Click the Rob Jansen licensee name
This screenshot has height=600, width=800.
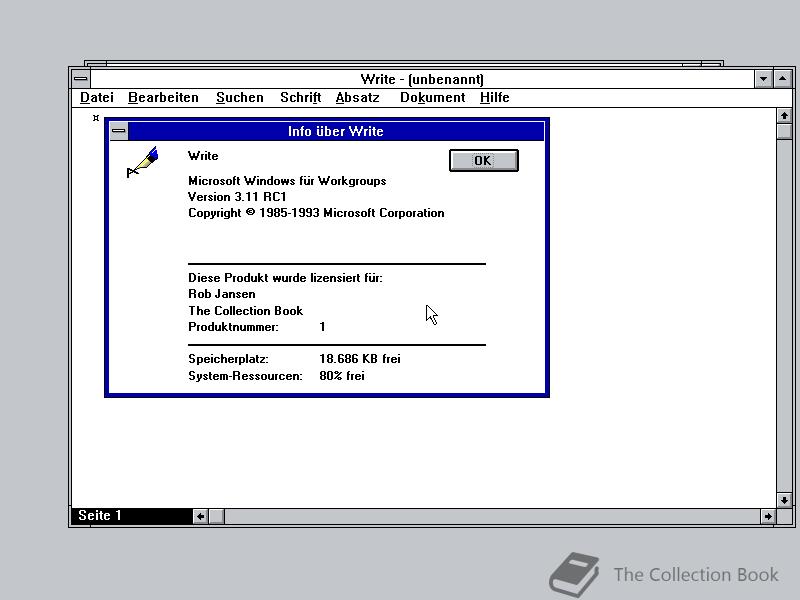(x=221, y=294)
